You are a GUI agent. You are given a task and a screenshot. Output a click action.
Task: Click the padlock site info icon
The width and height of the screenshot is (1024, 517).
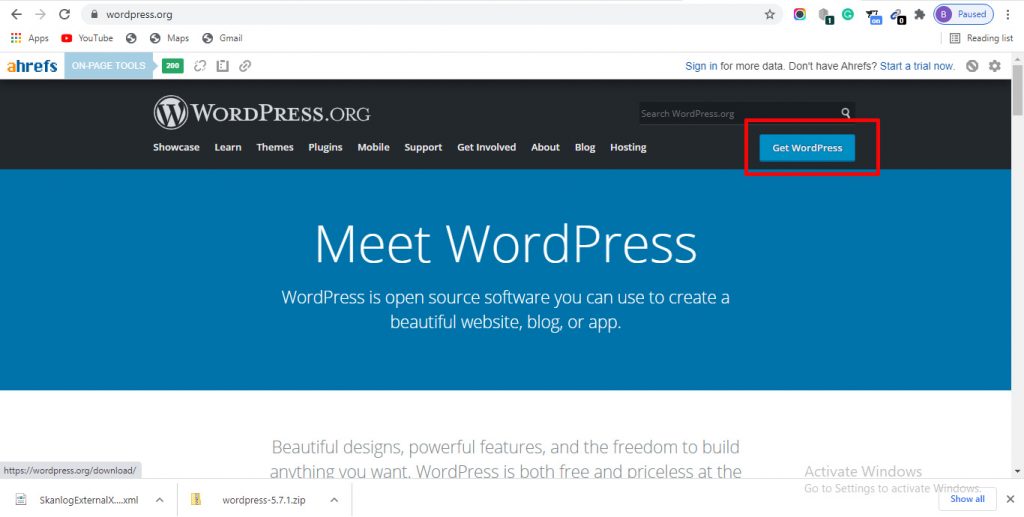[95, 14]
